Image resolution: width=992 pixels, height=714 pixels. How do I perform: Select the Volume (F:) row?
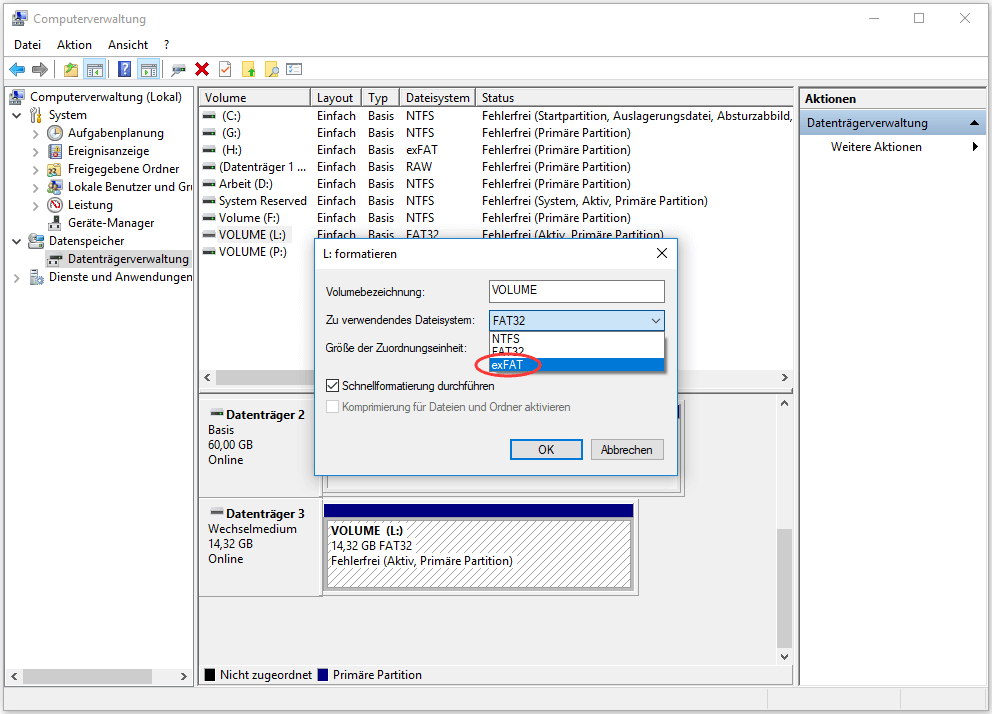coord(497,218)
